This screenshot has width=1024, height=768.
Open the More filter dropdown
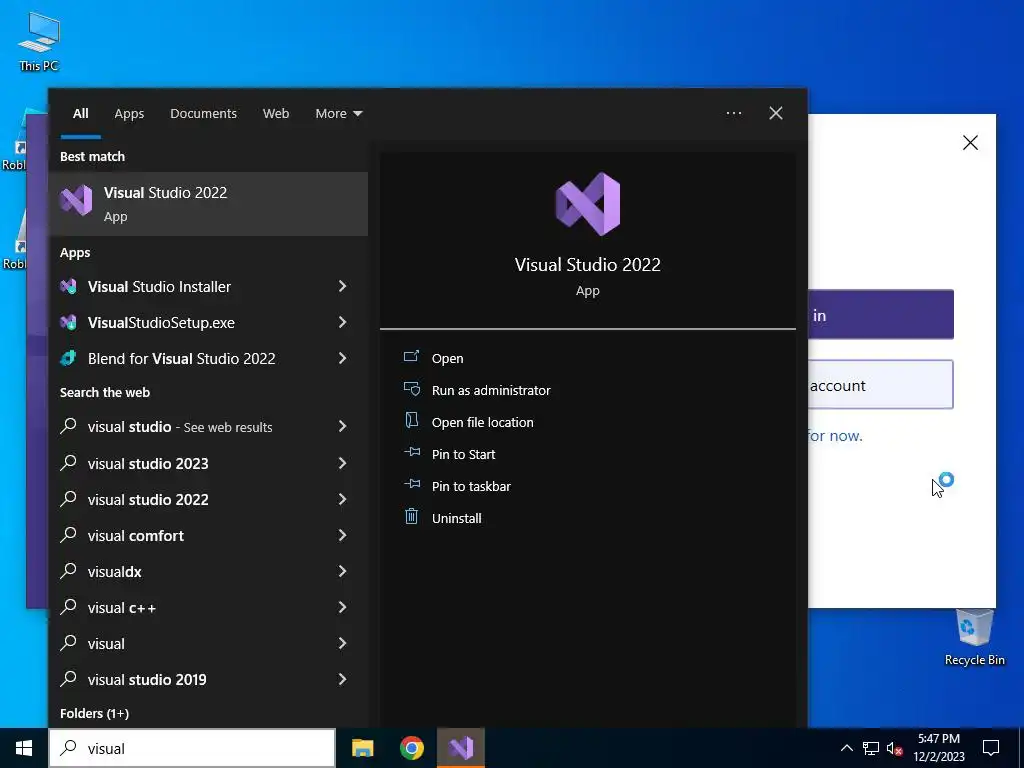338,113
